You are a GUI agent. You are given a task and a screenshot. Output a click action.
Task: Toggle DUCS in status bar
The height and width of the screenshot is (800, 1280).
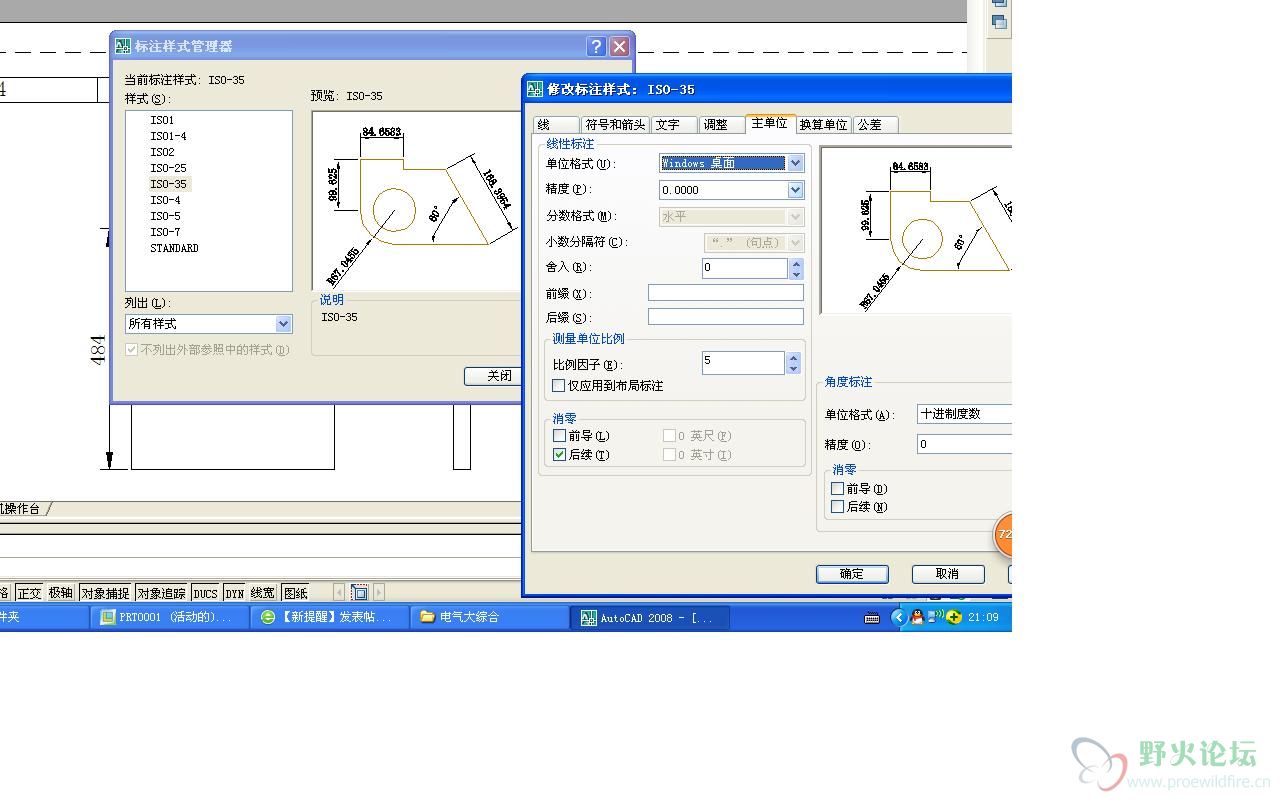pos(205,593)
